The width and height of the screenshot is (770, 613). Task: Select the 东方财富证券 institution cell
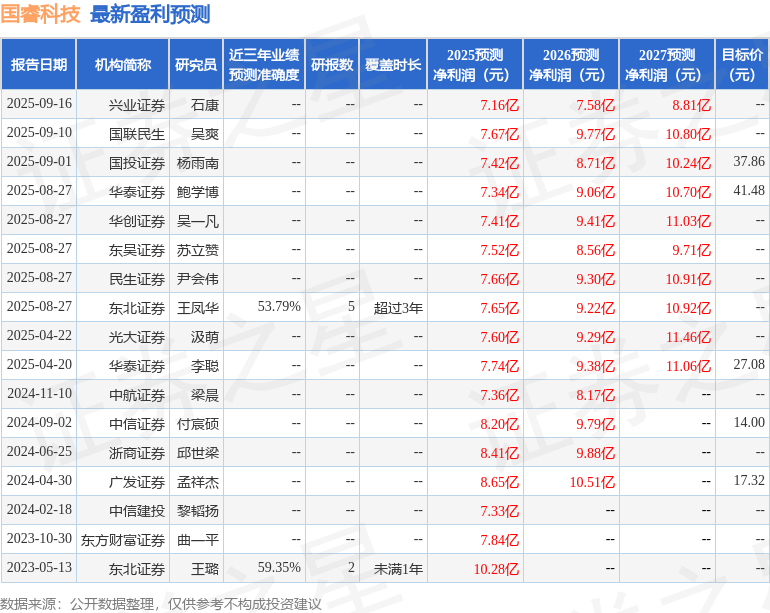(123, 540)
